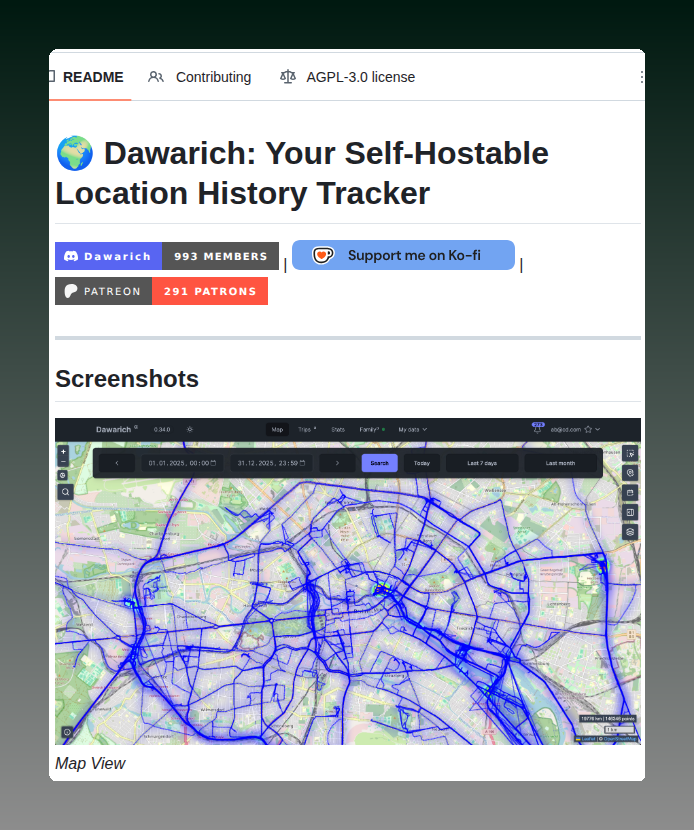This screenshot has height=830, width=694.
Task: Click the OpenStreetMap attribution link
Action: pyautogui.click(x=620, y=739)
